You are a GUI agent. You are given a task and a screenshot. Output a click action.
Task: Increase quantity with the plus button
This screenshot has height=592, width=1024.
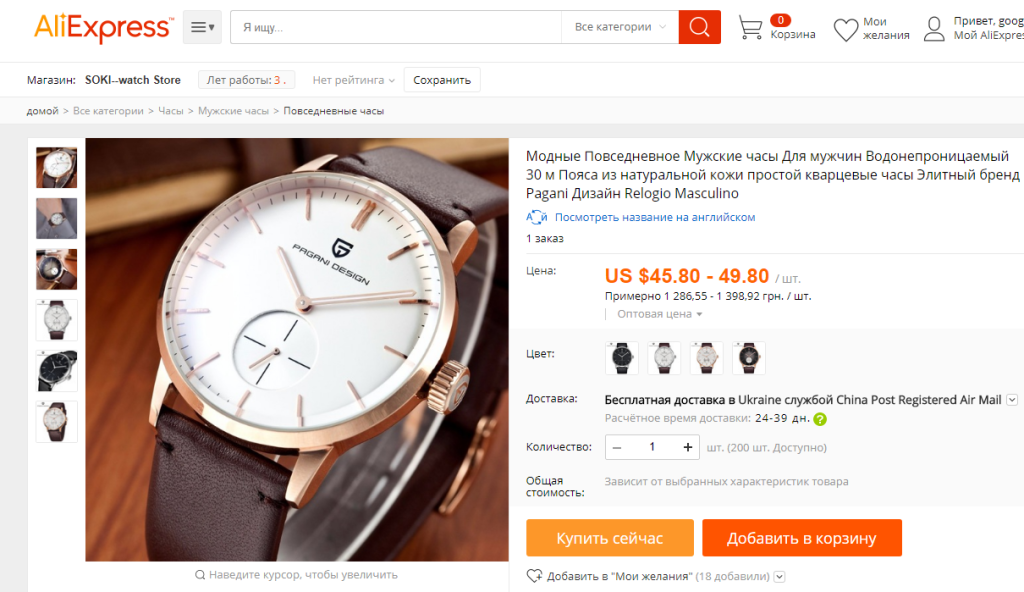(x=687, y=447)
